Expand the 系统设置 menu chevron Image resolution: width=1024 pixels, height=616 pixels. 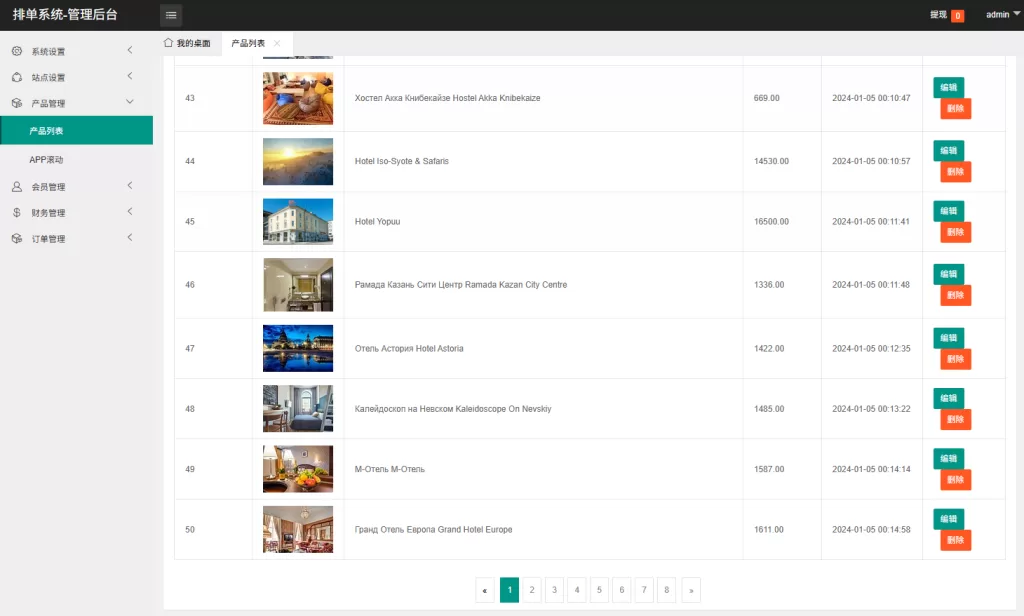130,51
